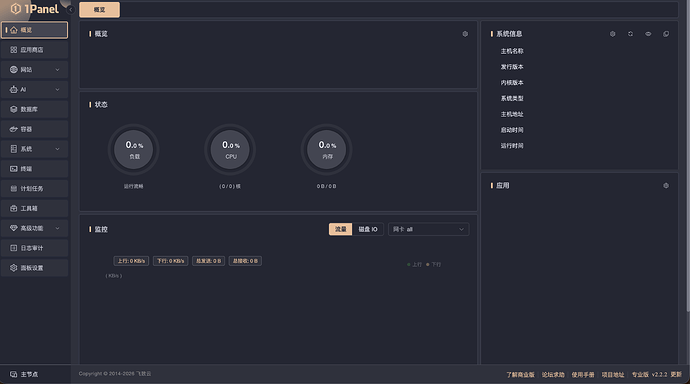690x384 pixels.
Task: Click 专业版 in the footer
Action: 640,375
